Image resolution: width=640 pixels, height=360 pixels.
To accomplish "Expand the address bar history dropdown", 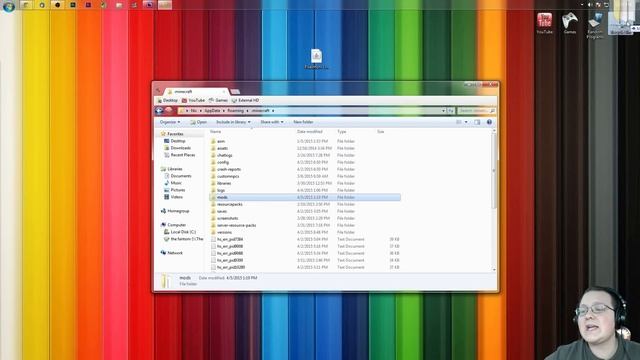I will pos(443,111).
